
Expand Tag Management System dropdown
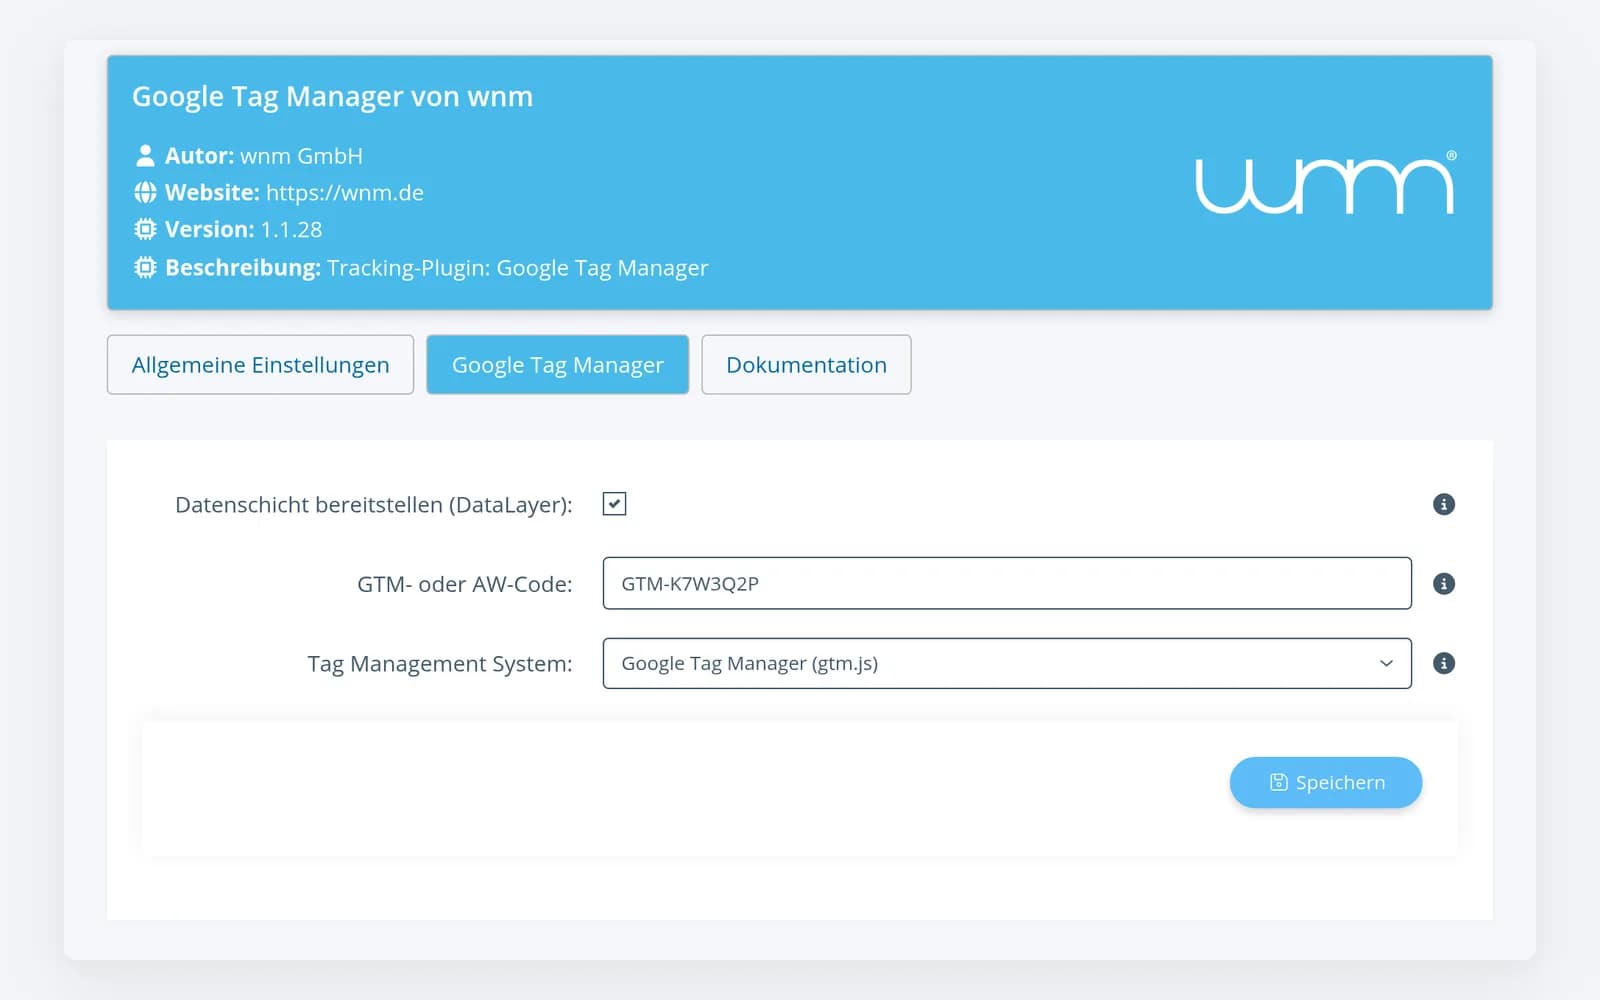click(1007, 663)
